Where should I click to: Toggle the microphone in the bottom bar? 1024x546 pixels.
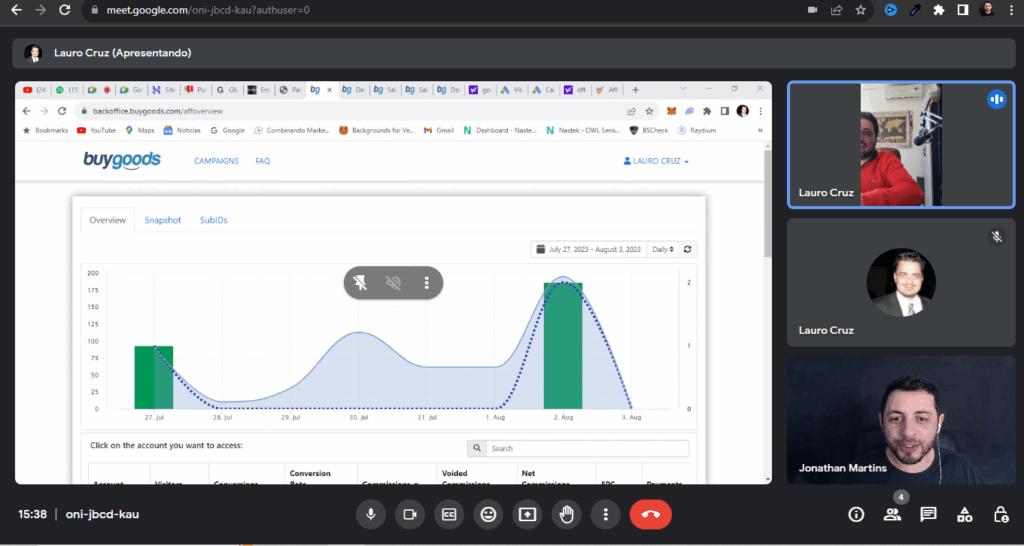point(371,514)
